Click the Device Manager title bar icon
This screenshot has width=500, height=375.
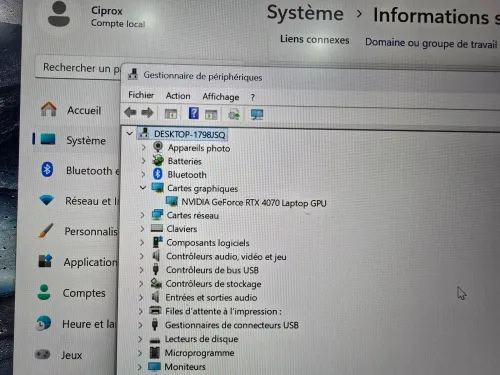click(x=133, y=74)
